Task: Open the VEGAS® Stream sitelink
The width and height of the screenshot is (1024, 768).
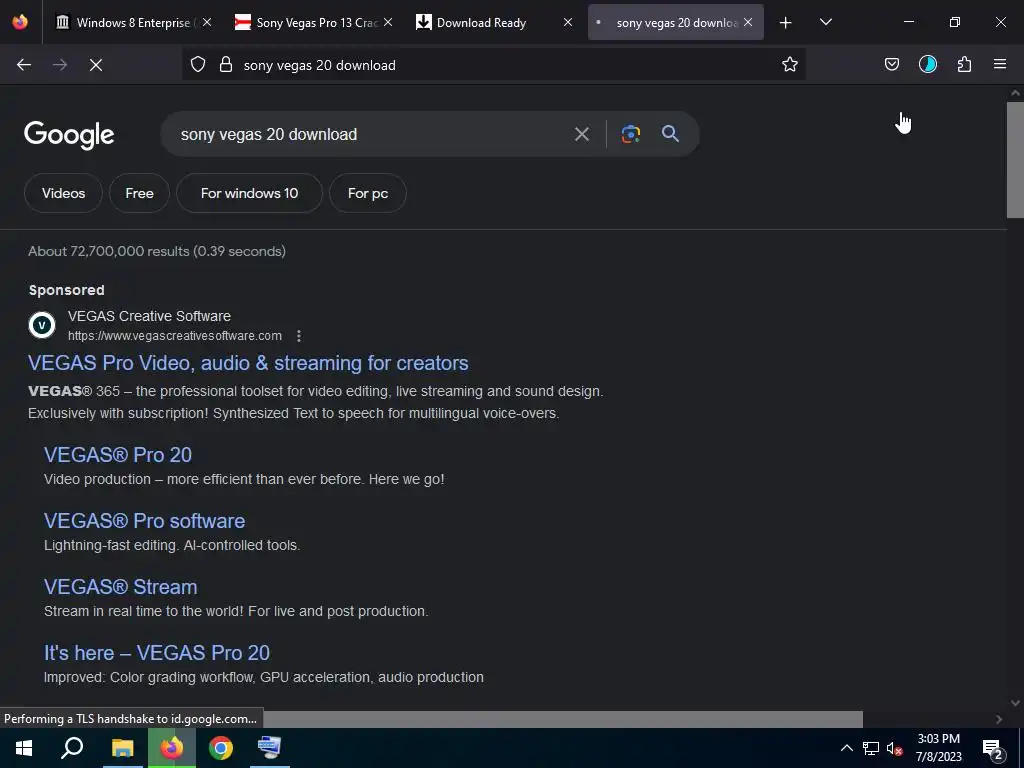Action: tap(120, 586)
